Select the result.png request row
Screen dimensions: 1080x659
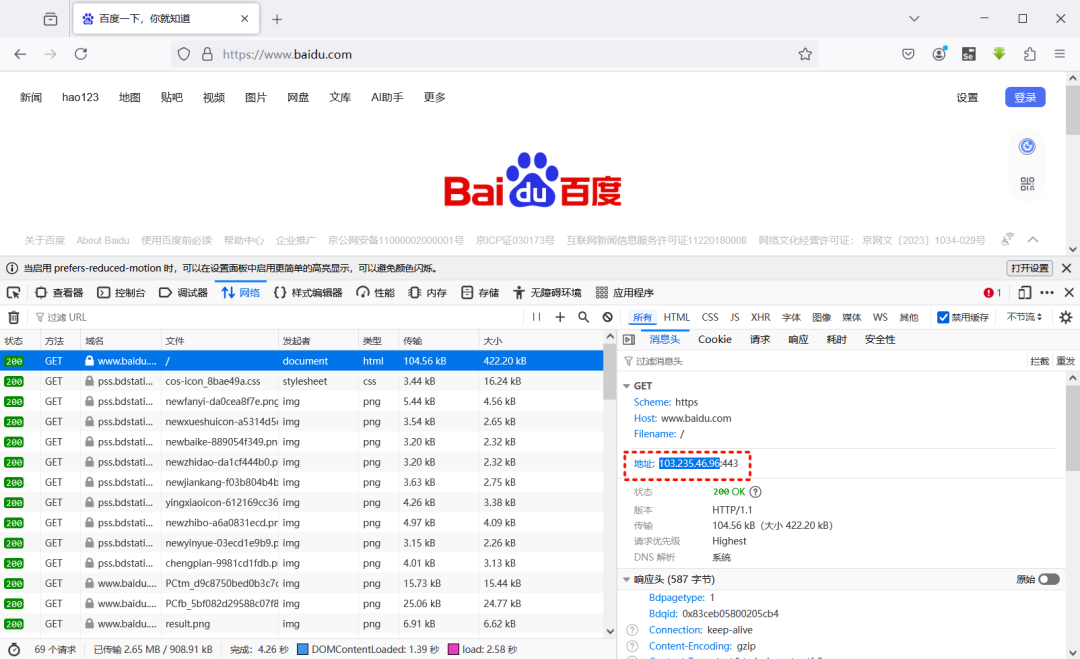(302, 624)
